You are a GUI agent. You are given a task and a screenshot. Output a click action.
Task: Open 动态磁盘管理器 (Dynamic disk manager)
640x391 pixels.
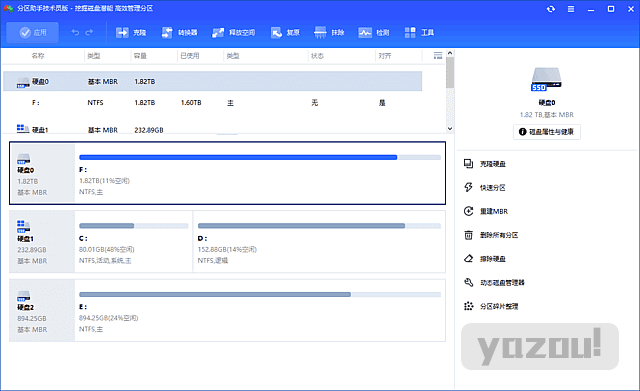coord(494,282)
